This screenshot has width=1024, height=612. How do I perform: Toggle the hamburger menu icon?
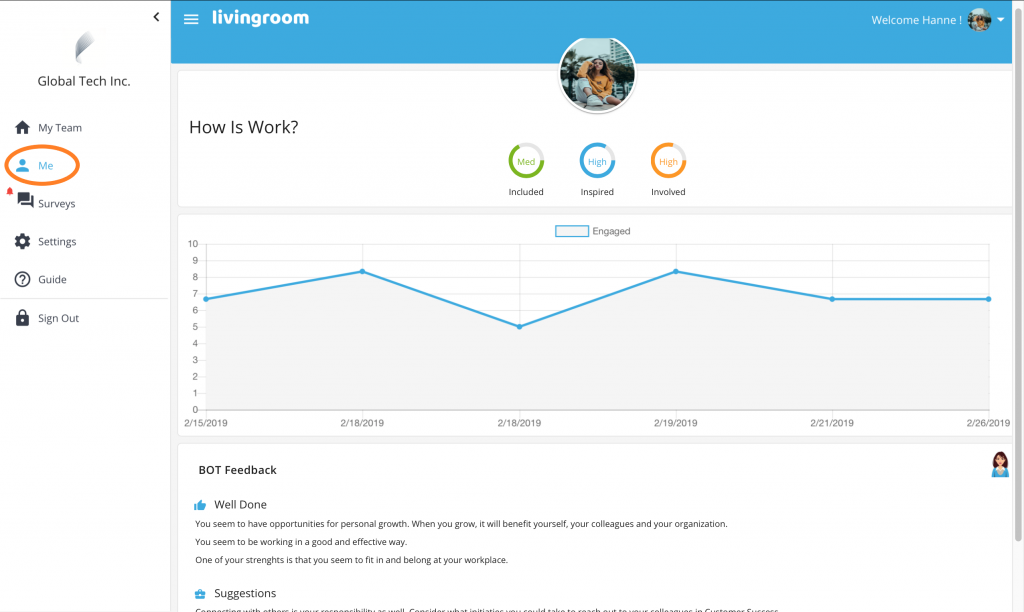point(191,20)
